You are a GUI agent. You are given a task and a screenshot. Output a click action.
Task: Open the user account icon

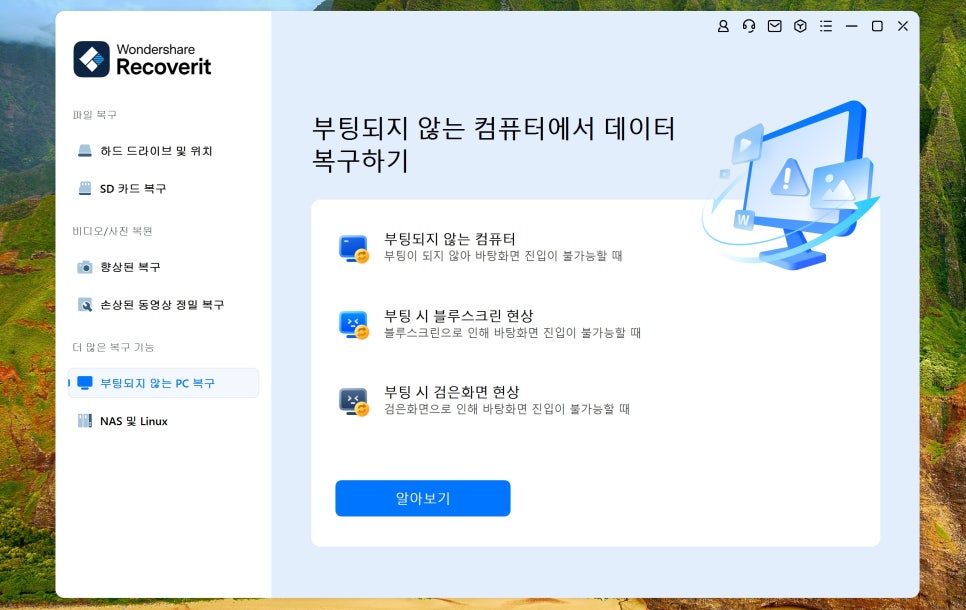(723, 26)
